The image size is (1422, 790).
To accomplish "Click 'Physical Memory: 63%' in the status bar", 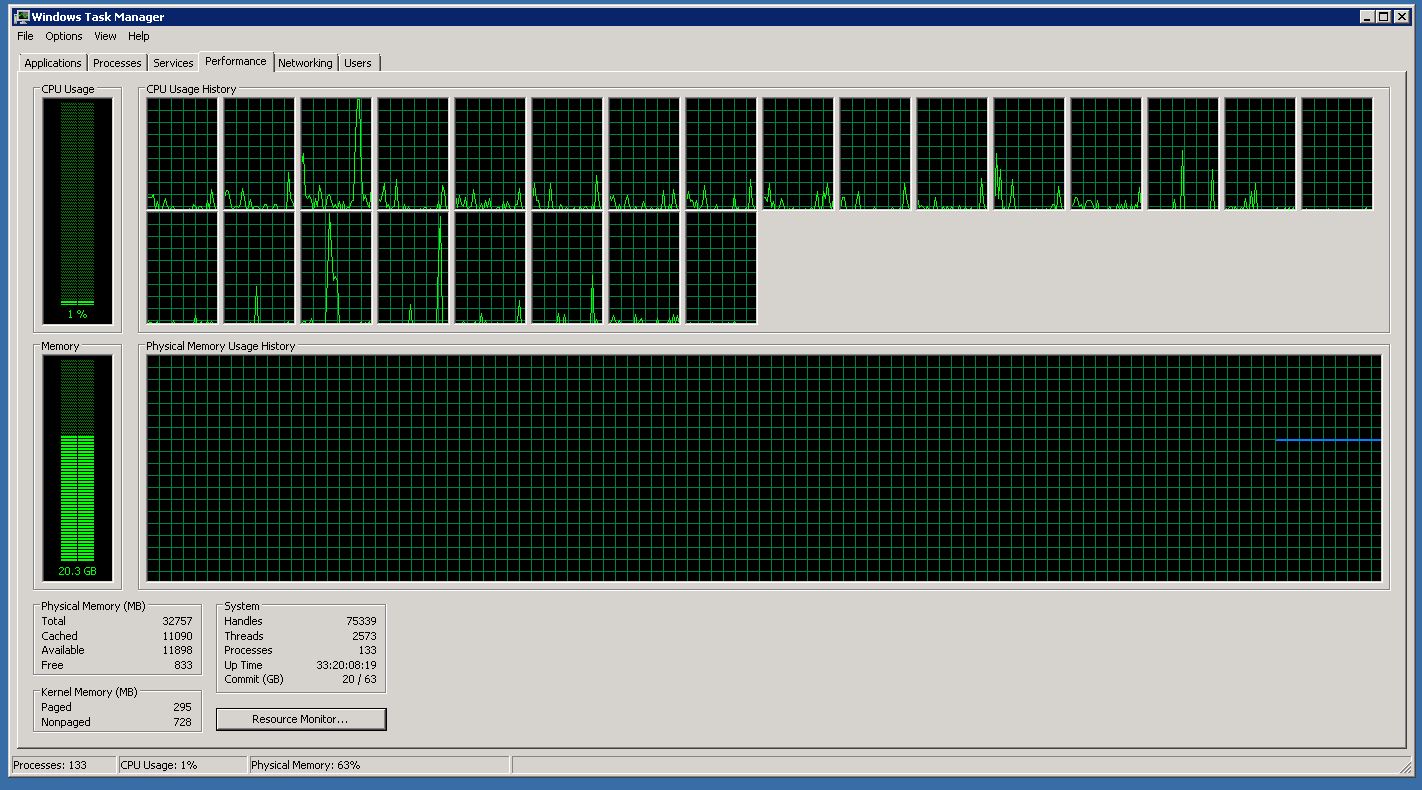I will pos(306,765).
